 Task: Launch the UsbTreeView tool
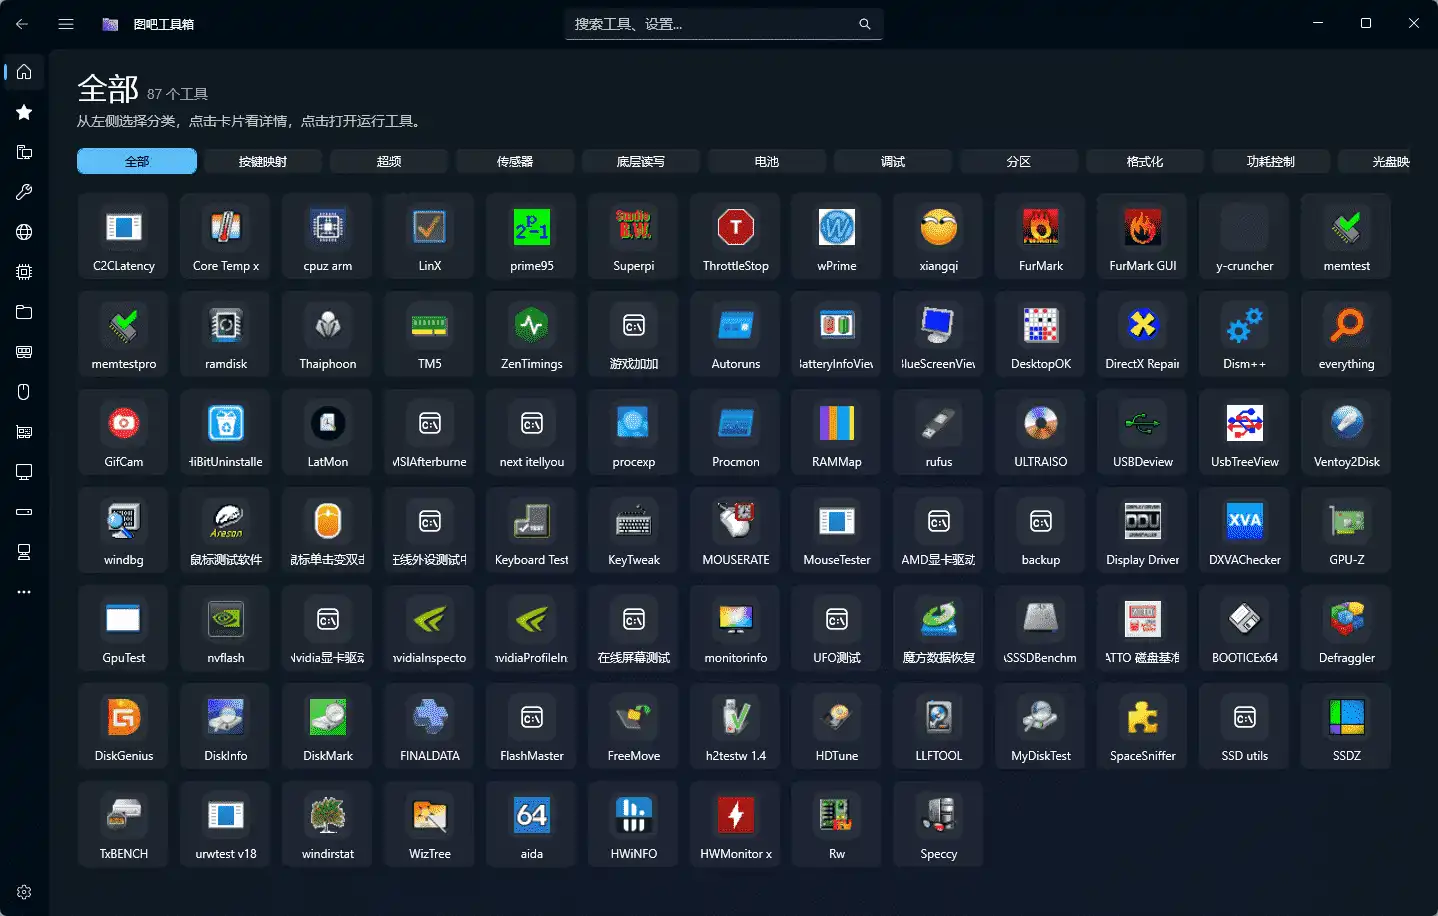pos(1245,432)
